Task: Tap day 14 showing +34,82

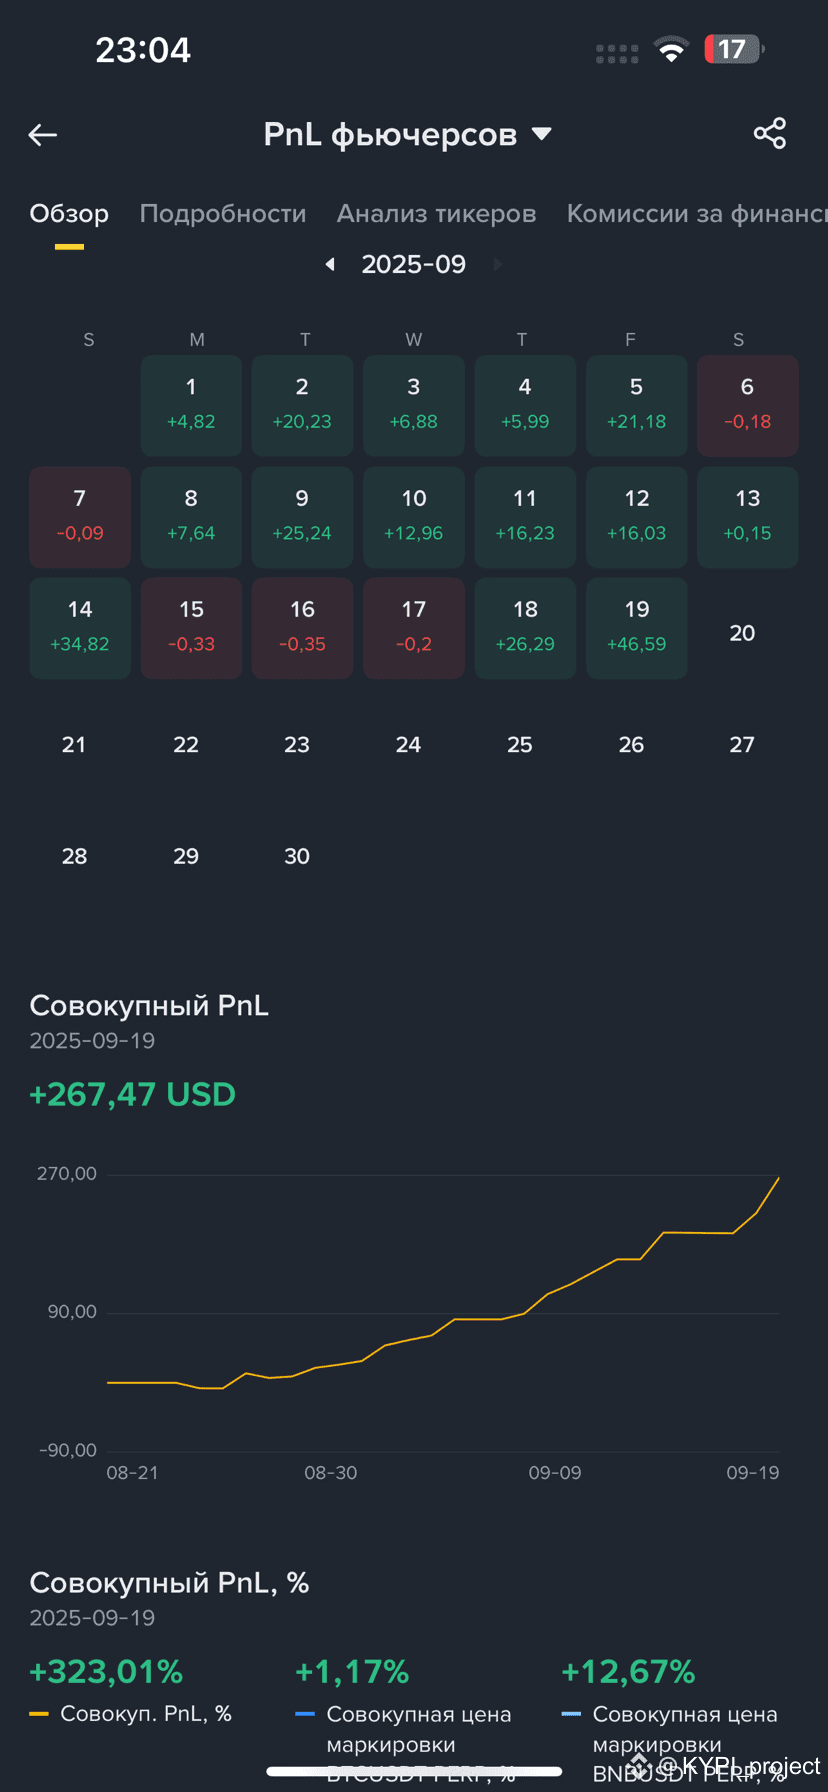Action: pyautogui.click(x=80, y=627)
